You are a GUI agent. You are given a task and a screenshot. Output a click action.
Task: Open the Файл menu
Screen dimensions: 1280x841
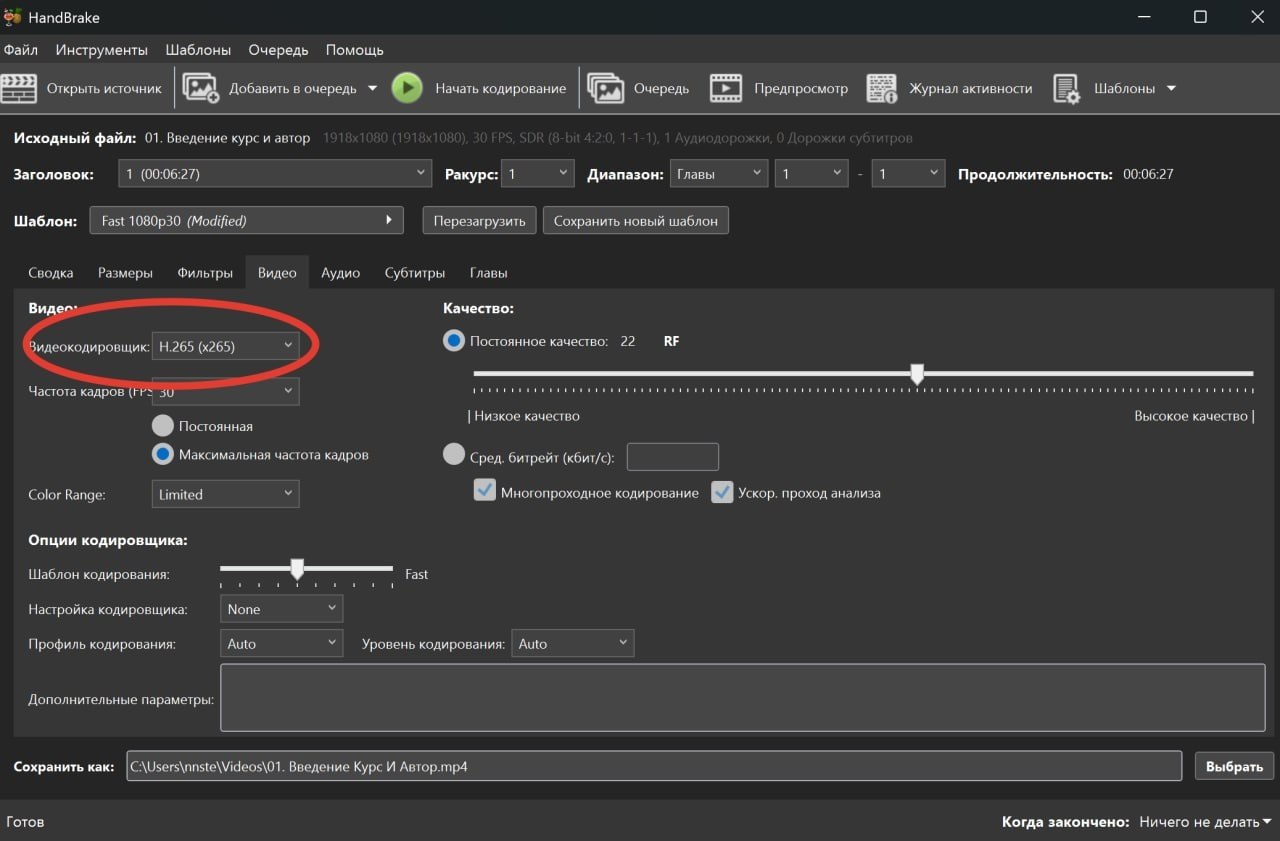pos(21,50)
